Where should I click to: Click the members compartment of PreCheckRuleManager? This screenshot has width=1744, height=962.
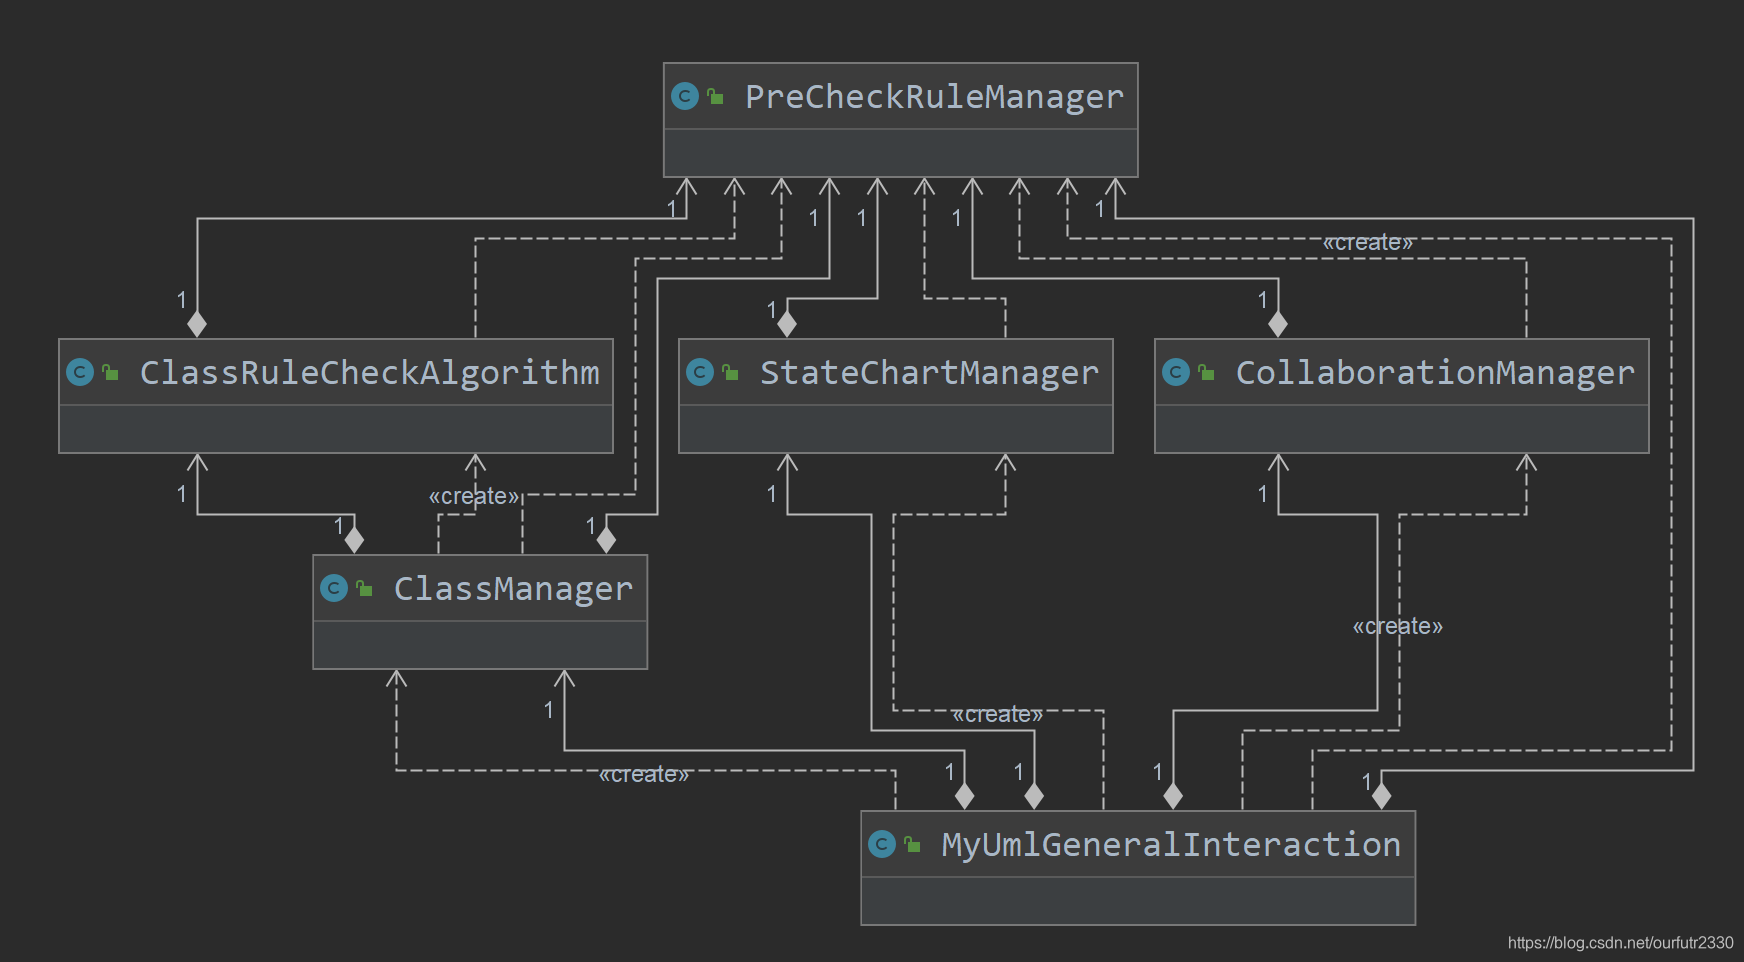click(901, 153)
